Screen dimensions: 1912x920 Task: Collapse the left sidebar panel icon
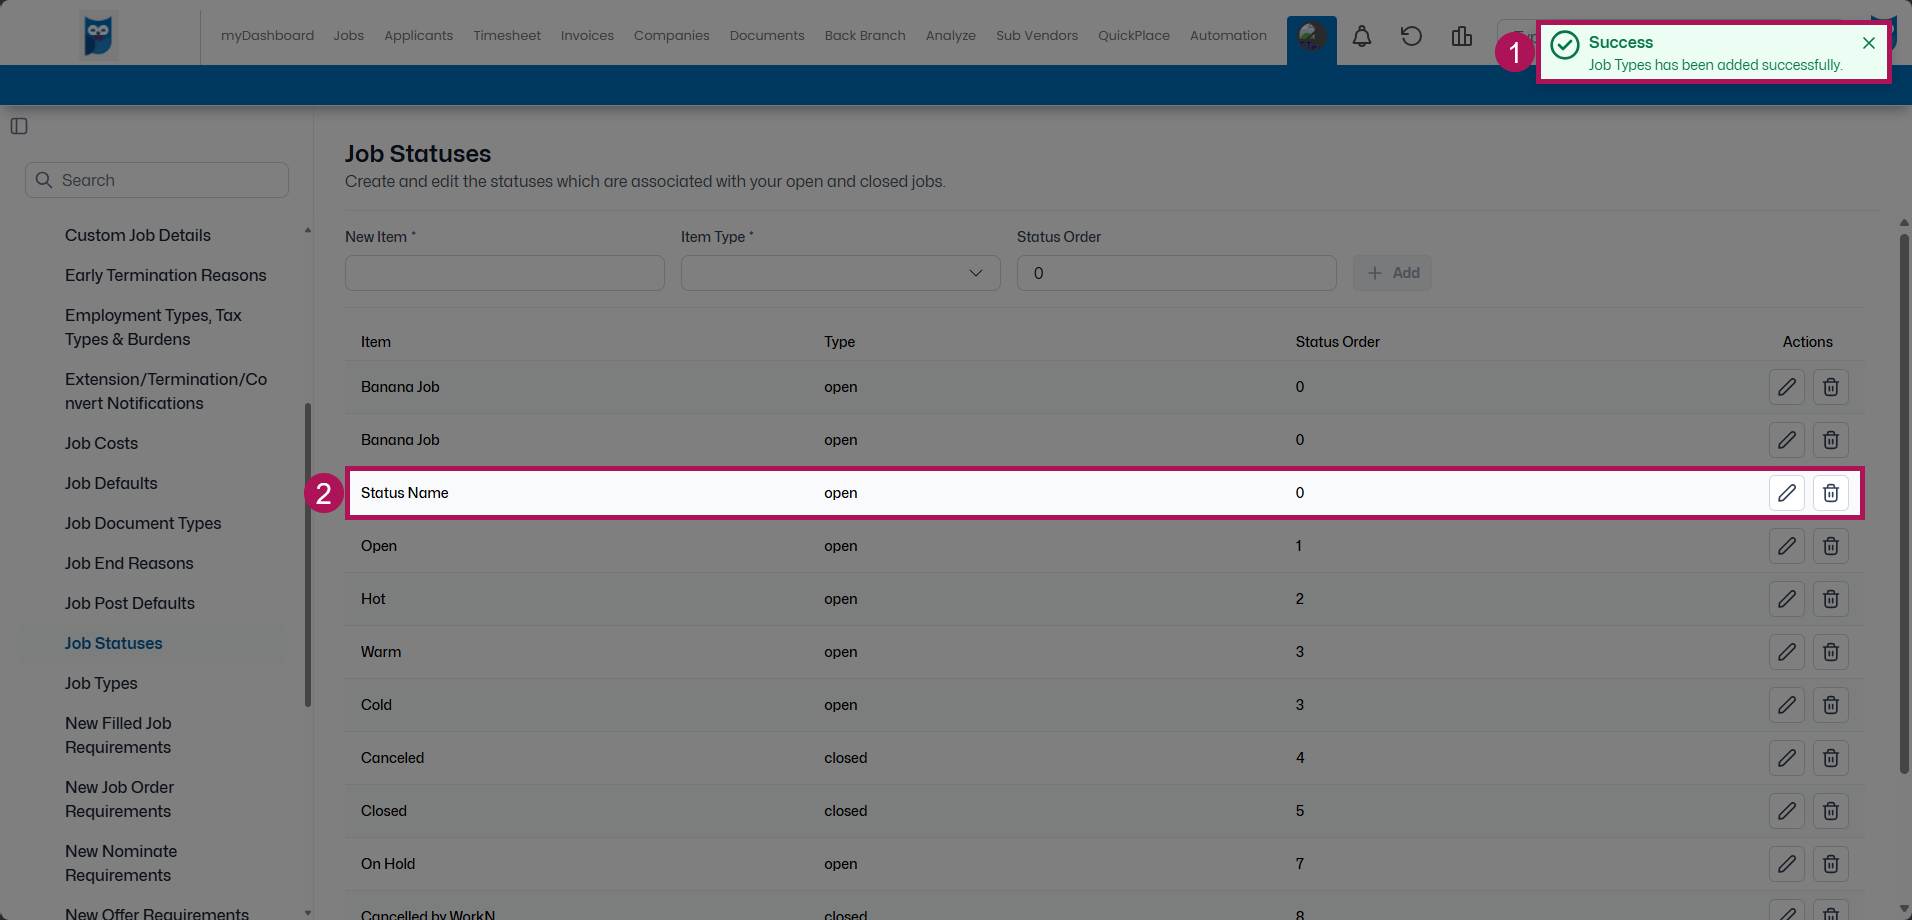[x=18, y=126]
